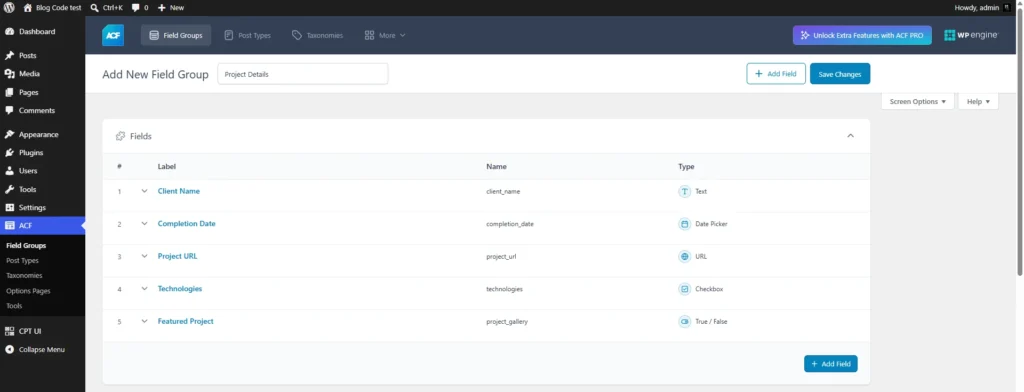The height and width of the screenshot is (392, 1024).
Task: Click the Text type icon
Action: (684, 191)
